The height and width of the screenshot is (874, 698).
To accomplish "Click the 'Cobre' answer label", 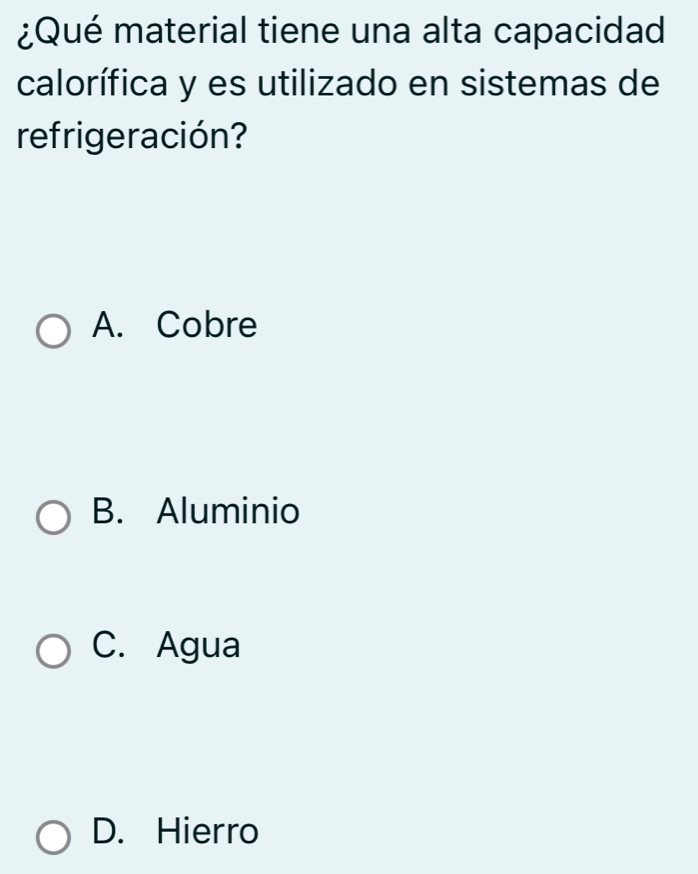I will (207, 325).
